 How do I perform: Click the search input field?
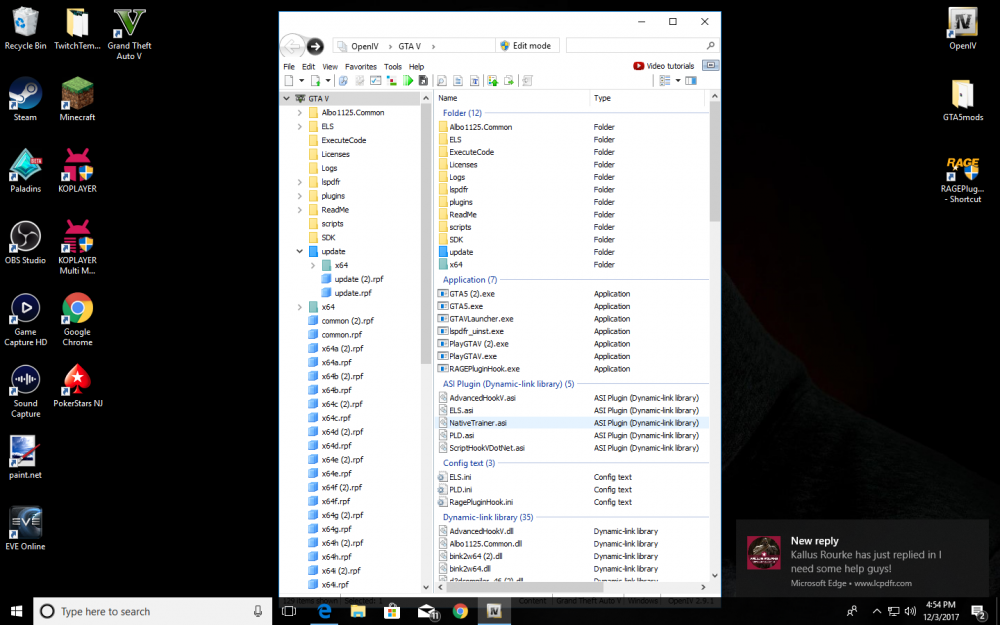[x=642, y=46]
